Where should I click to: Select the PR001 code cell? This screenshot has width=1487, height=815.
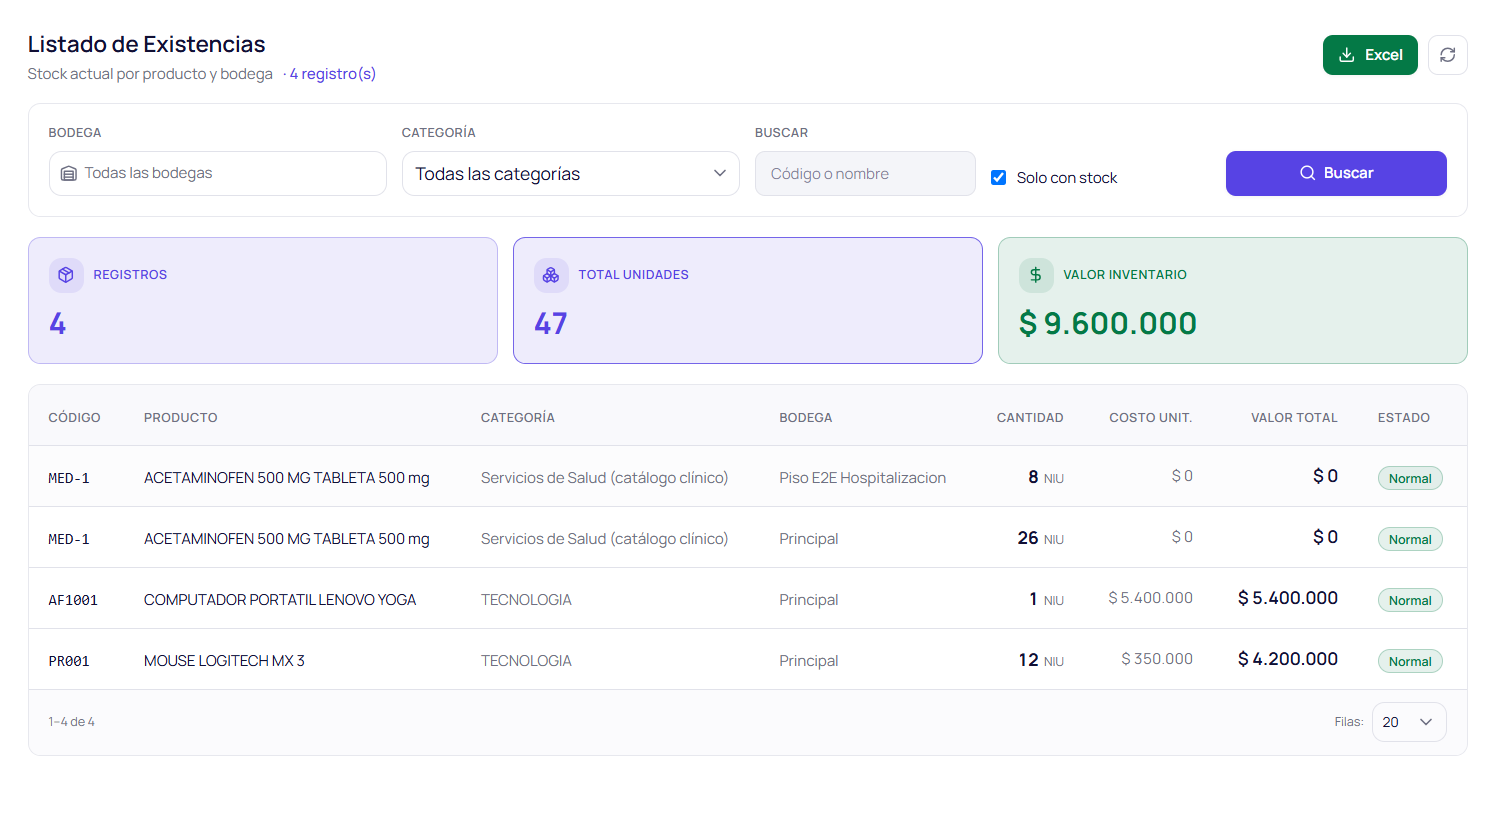tap(69, 661)
